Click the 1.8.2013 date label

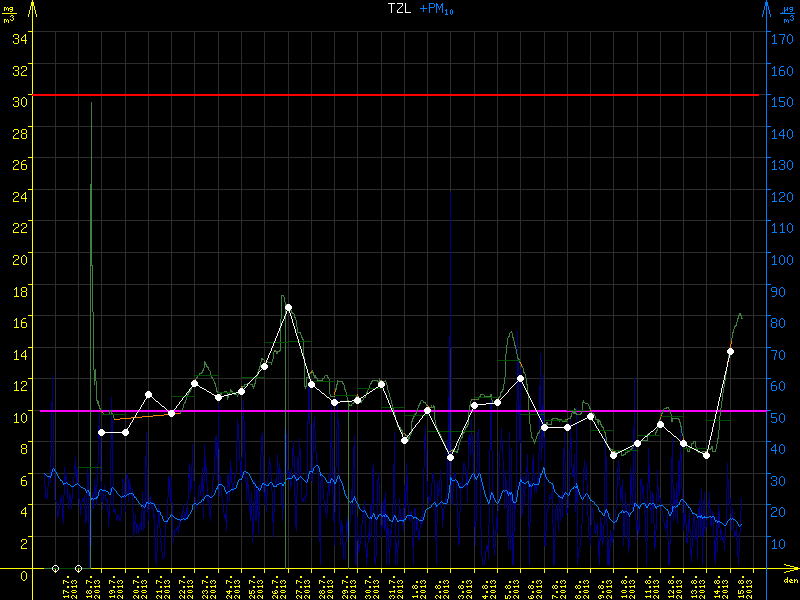[416, 586]
